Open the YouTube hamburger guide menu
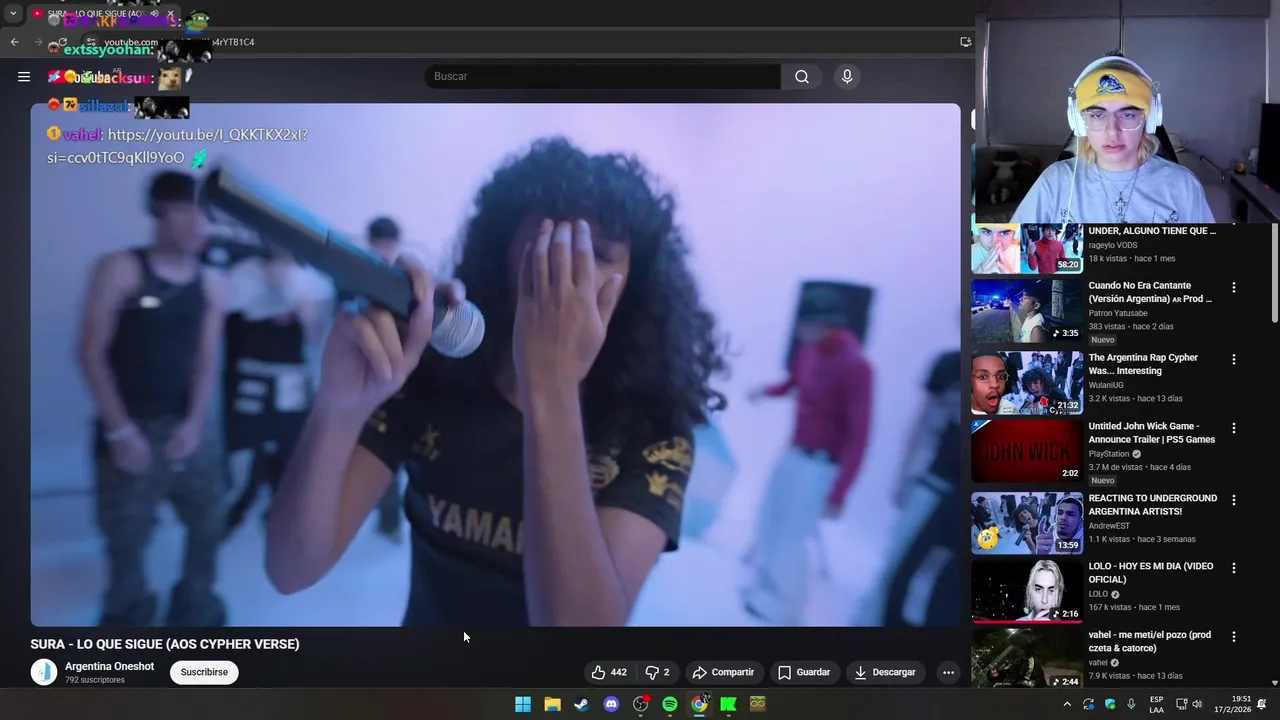The width and height of the screenshot is (1280, 720). click(24, 76)
